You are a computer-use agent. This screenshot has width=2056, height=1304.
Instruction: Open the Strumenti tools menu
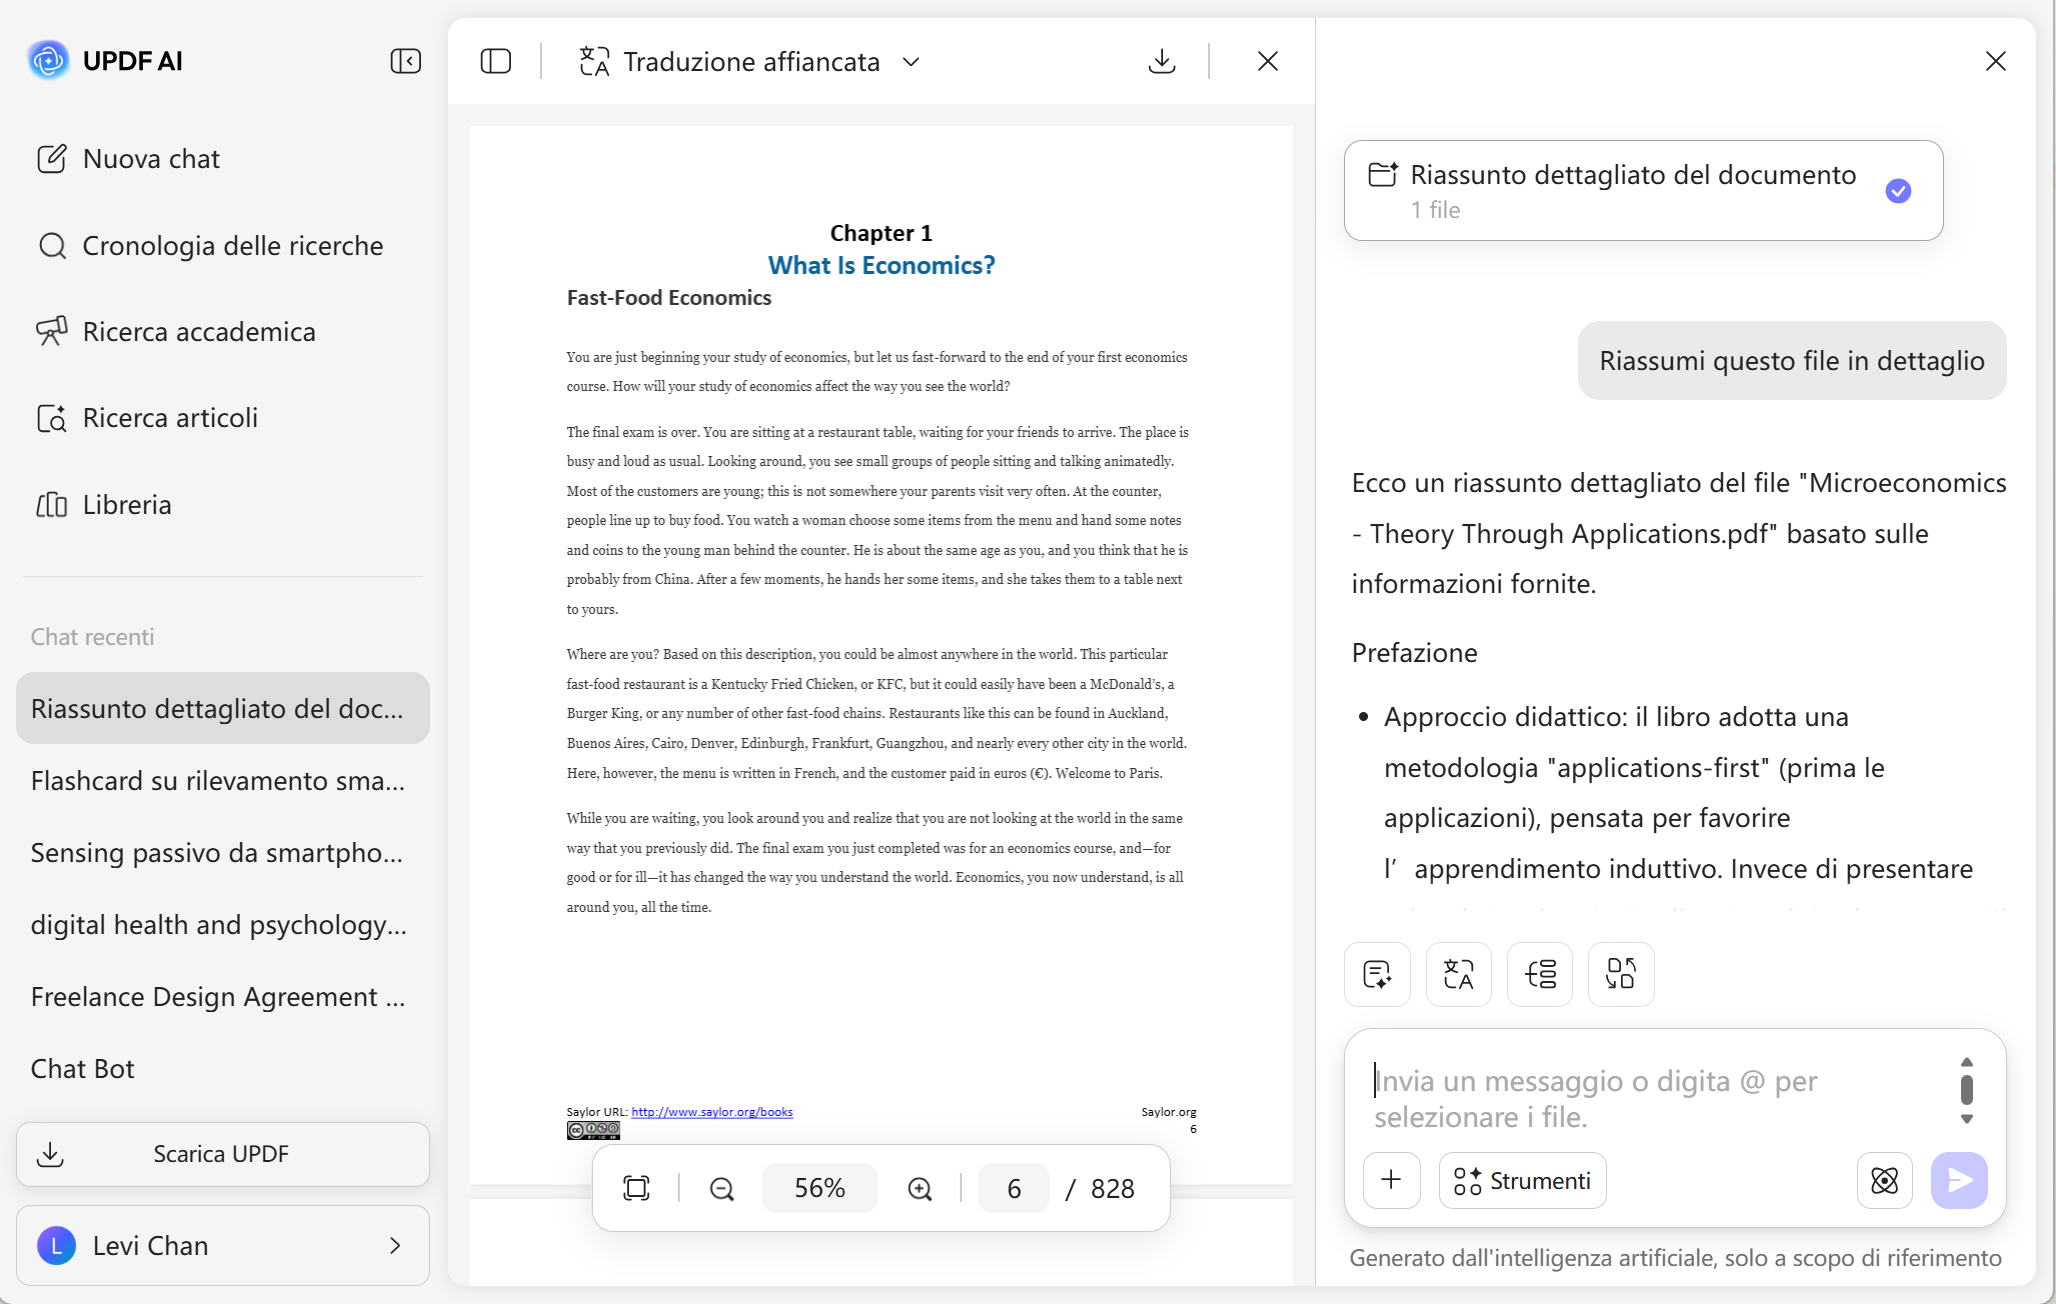pos(1522,1180)
